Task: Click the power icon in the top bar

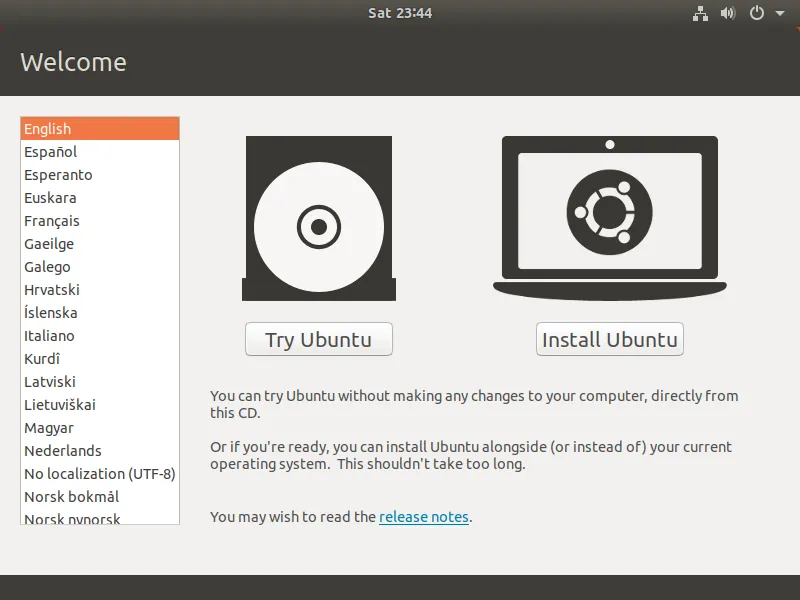Action: click(755, 14)
